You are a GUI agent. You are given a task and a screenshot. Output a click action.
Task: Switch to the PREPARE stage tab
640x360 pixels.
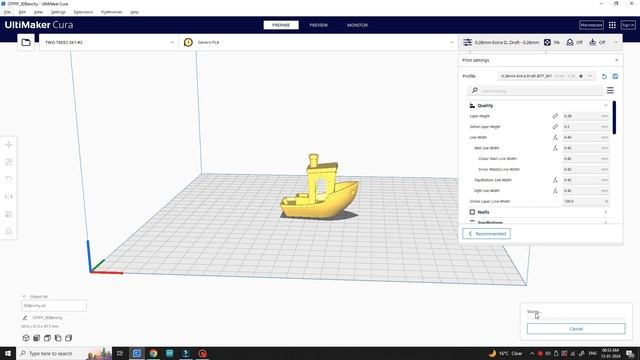click(281, 25)
